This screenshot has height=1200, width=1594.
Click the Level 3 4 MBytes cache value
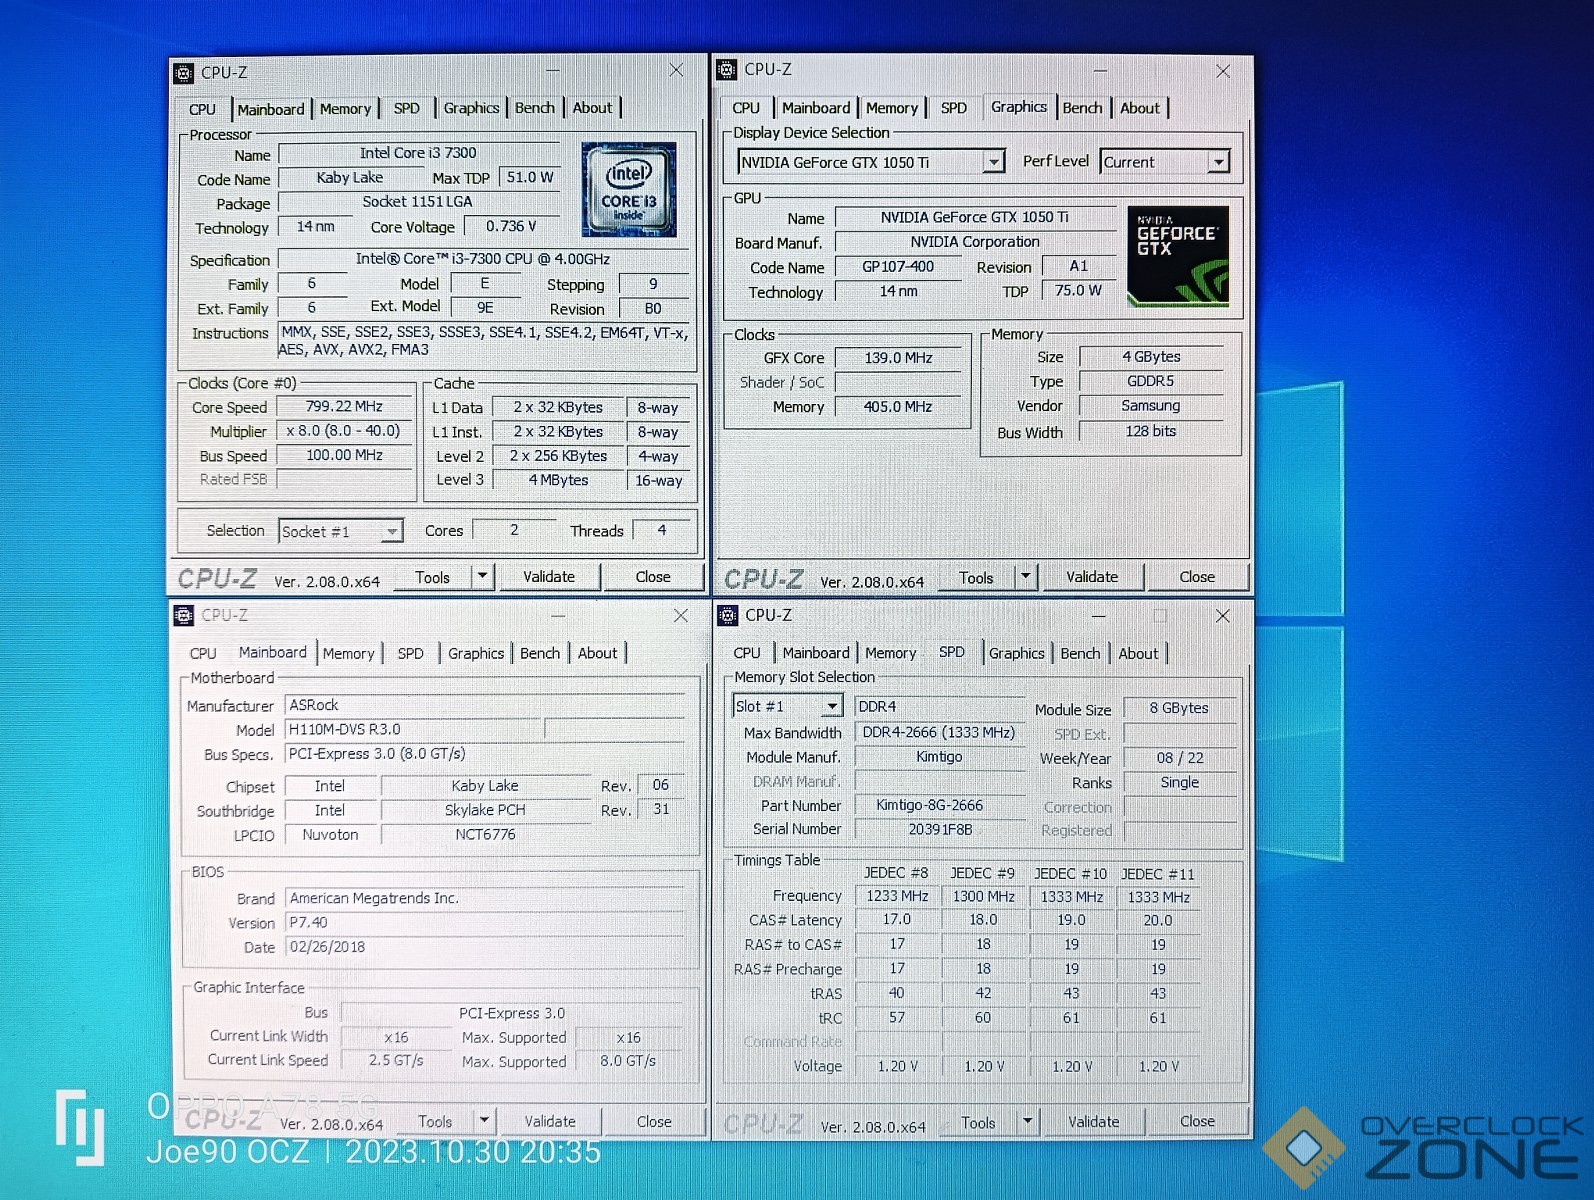pos(558,480)
